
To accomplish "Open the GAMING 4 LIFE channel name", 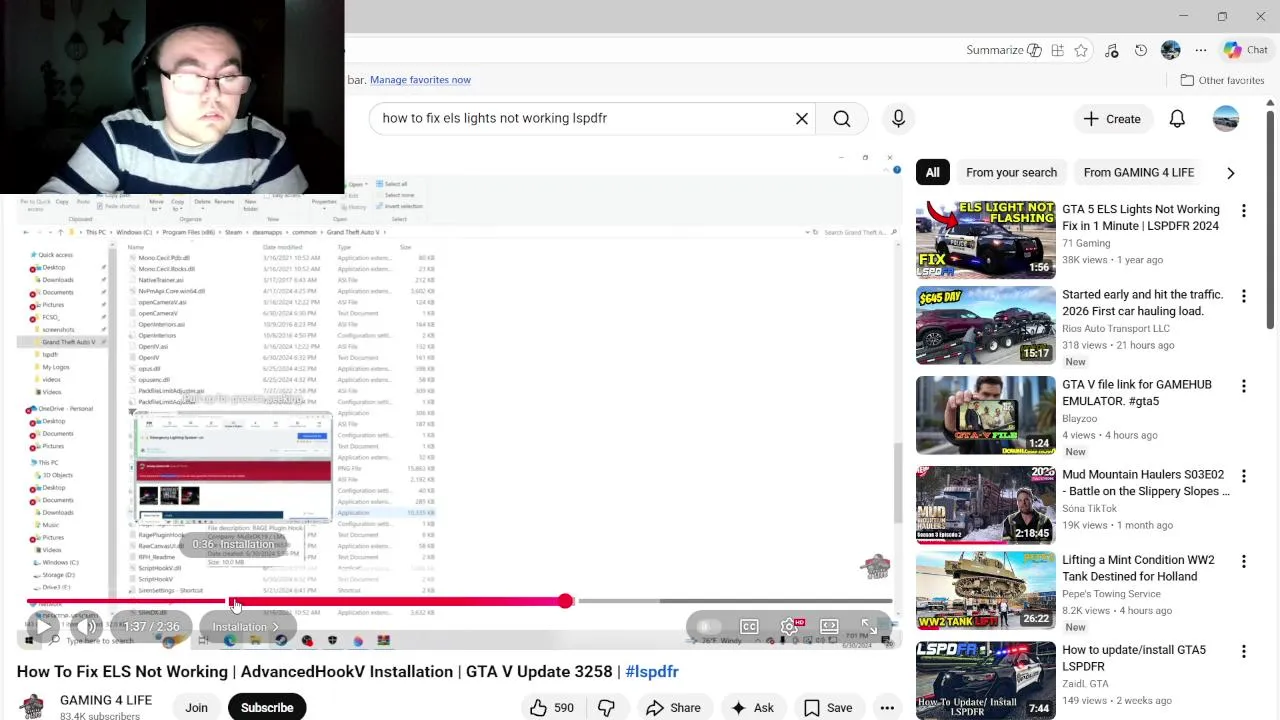I will pyautogui.click(x=106, y=700).
